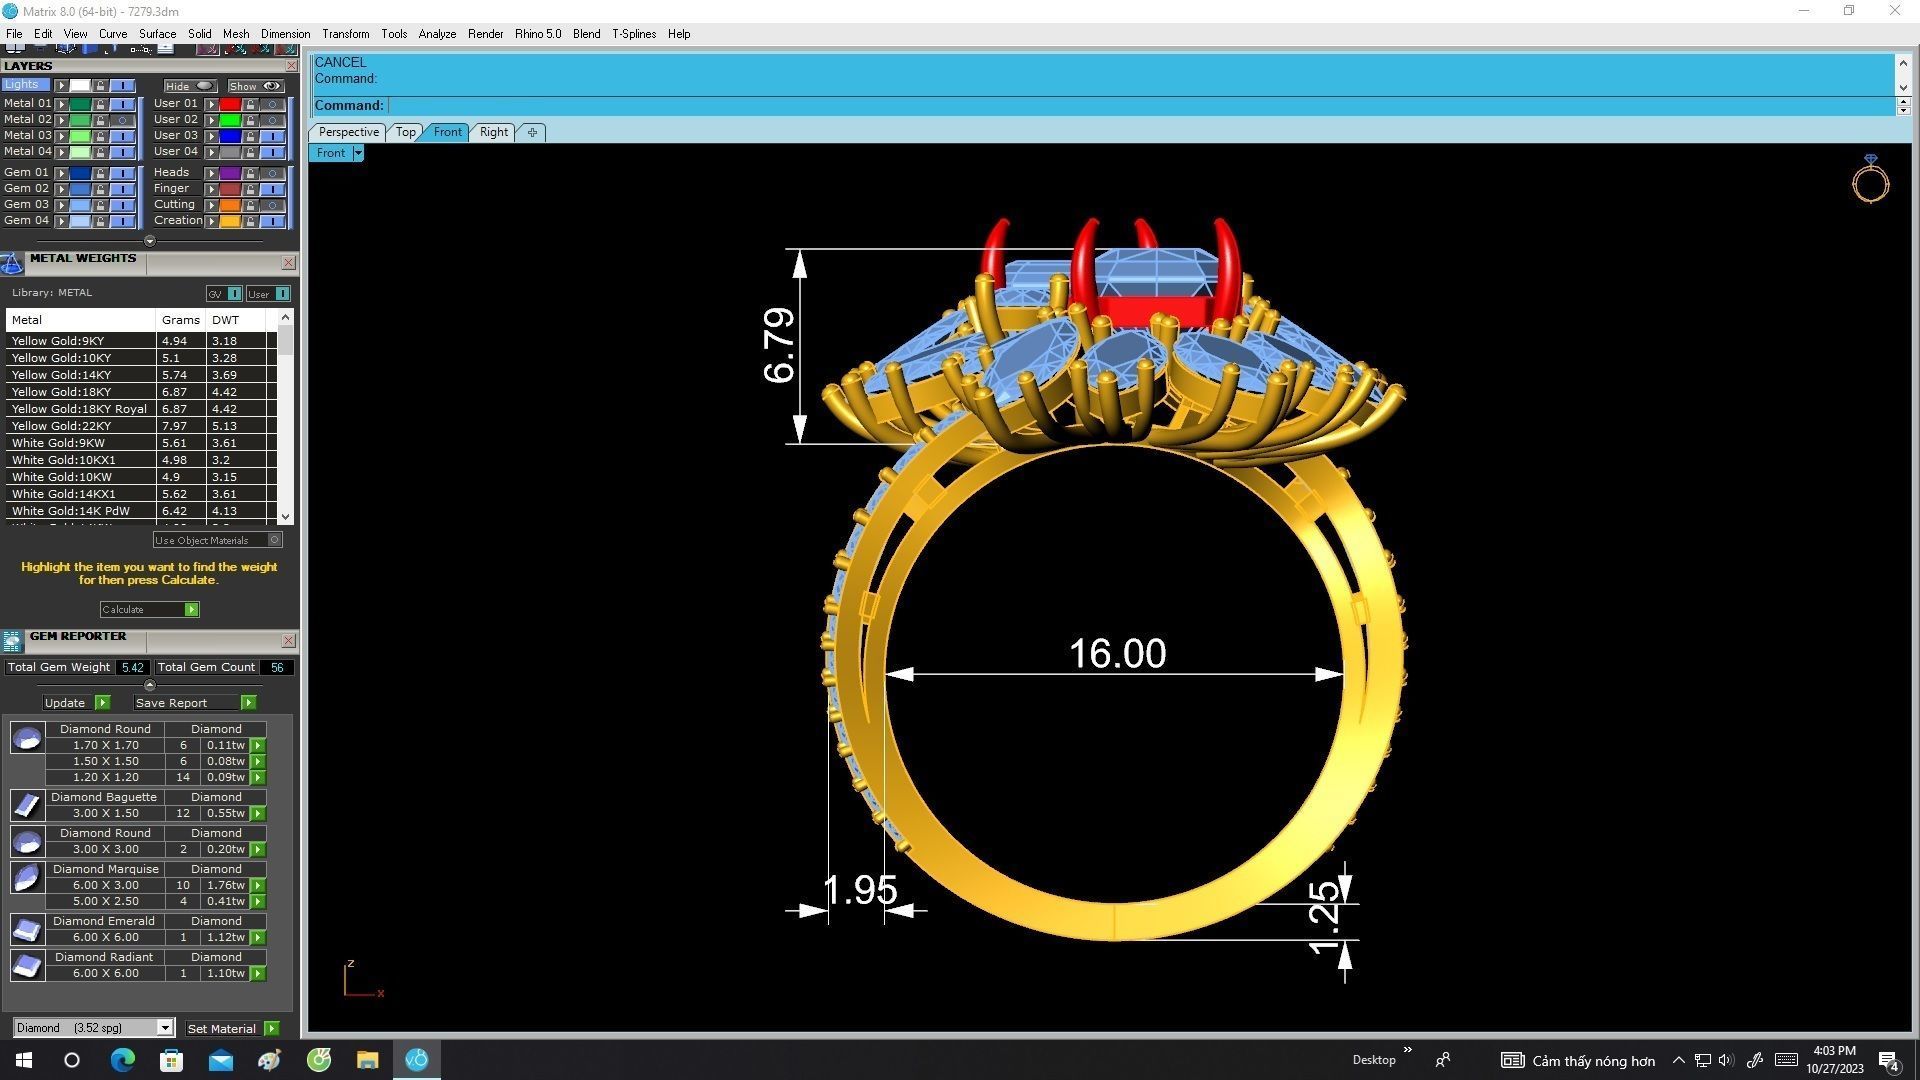Click the Diamond Emerald gem icon

[x=27, y=929]
